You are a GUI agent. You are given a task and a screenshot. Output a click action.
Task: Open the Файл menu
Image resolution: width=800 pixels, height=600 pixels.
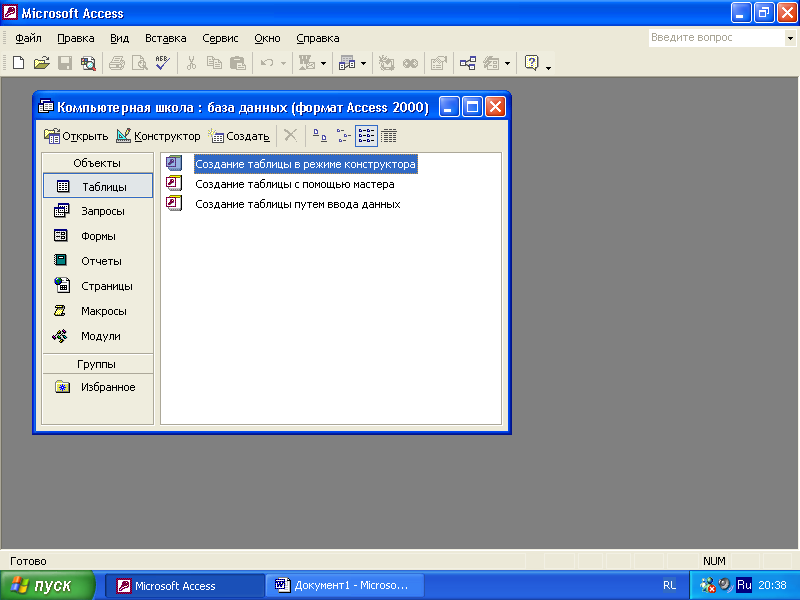click(x=28, y=38)
